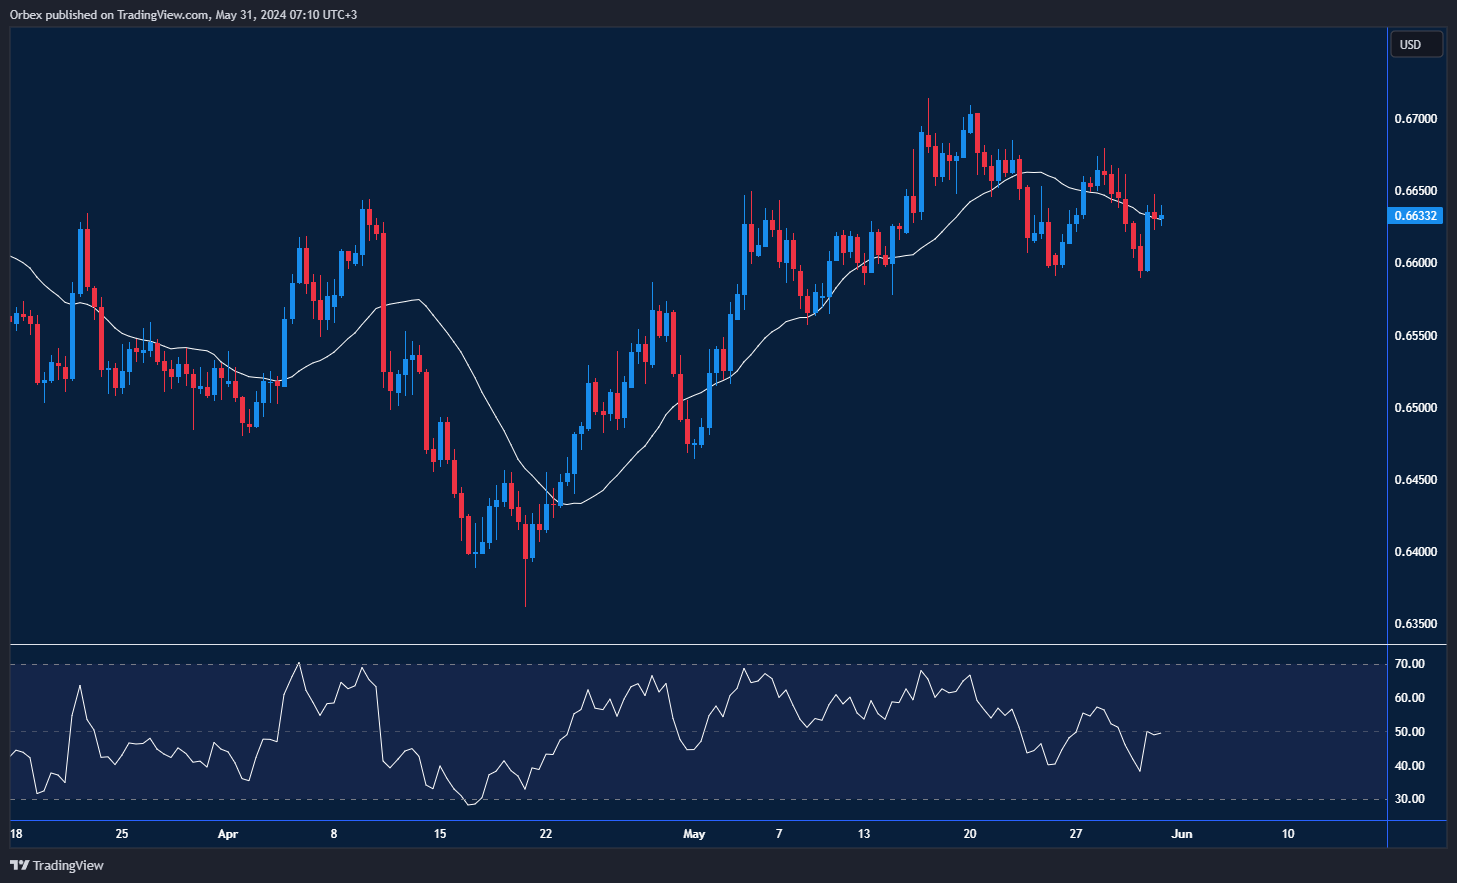Select the 27 date label on time axis
Screen dimensions: 1457x883
(x=1076, y=834)
